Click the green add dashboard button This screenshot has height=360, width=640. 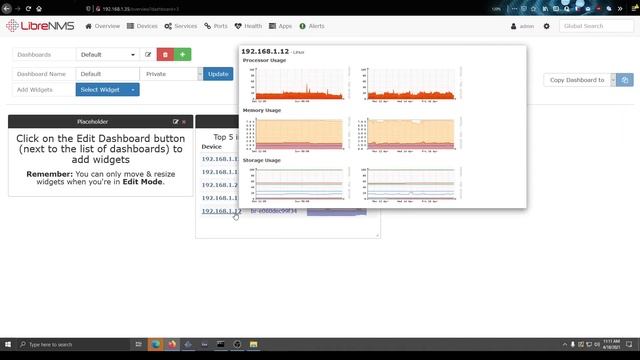(182, 55)
